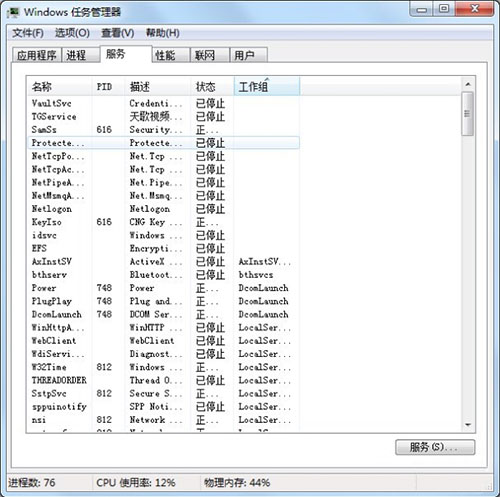Open the 帮助(H) menu
The width and height of the screenshot is (500, 497).
click(x=163, y=33)
